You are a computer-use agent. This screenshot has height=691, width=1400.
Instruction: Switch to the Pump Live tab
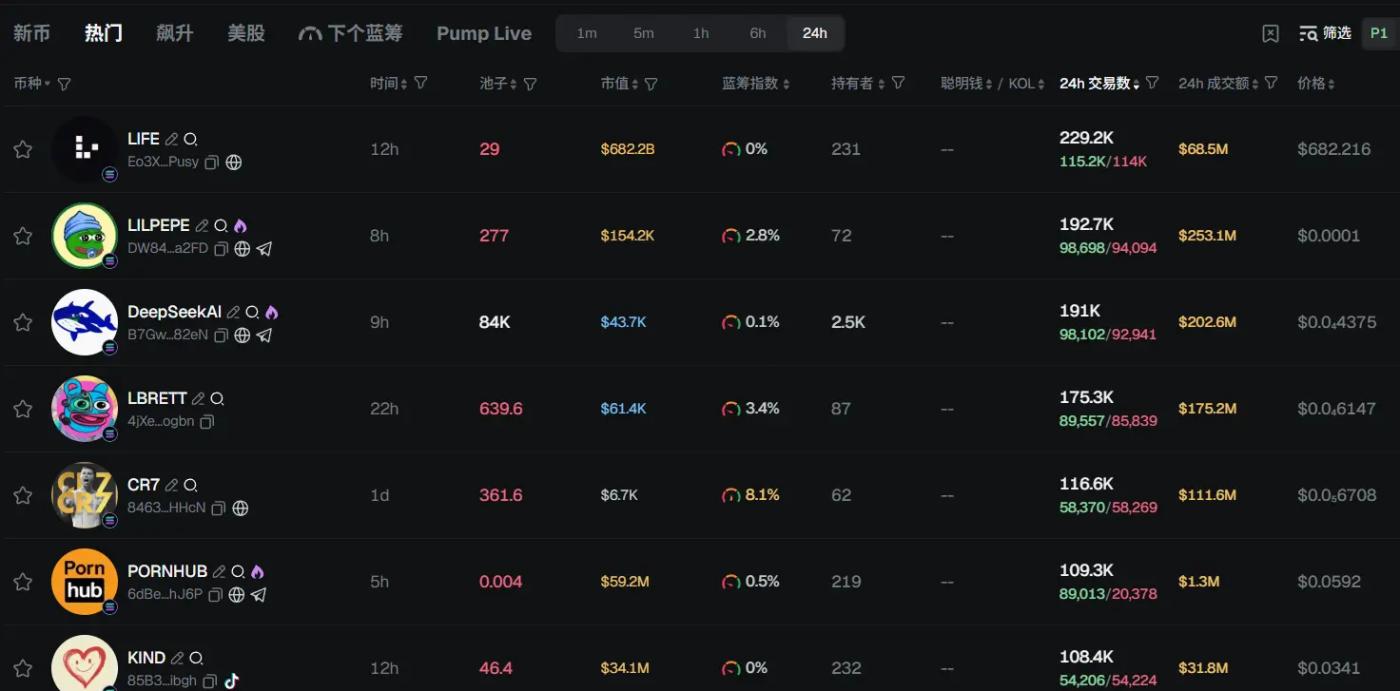[484, 33]
